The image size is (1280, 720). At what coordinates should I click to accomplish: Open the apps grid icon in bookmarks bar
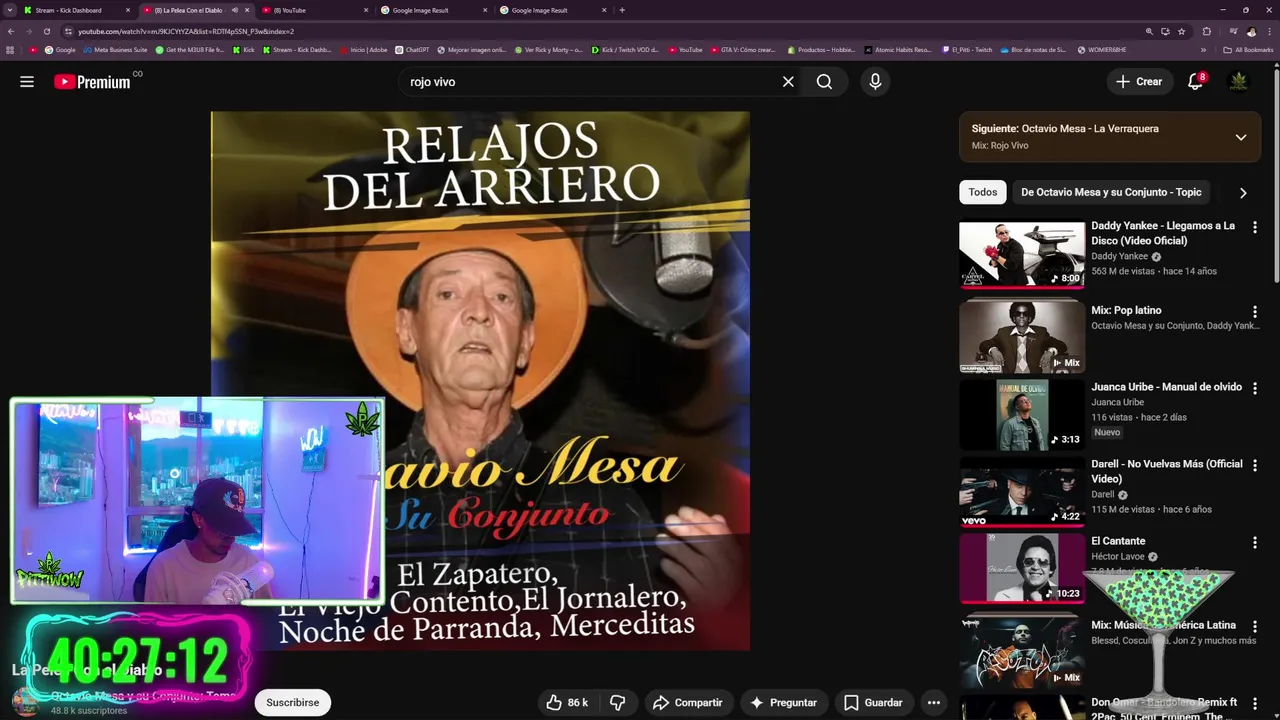(11, 50)
